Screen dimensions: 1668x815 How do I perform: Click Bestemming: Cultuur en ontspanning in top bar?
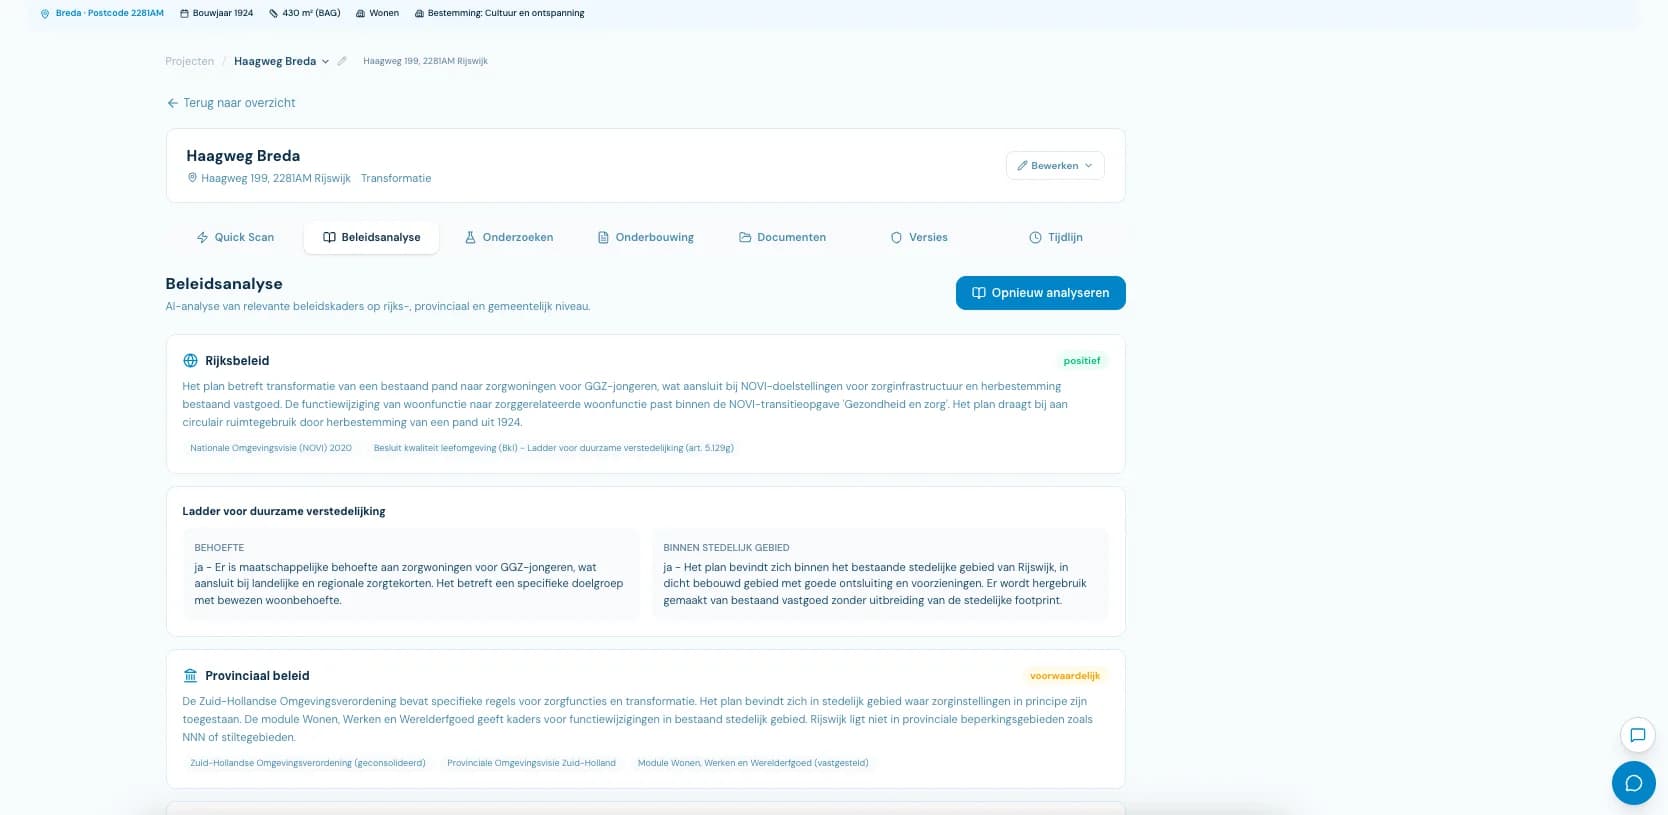click(500, 14)
